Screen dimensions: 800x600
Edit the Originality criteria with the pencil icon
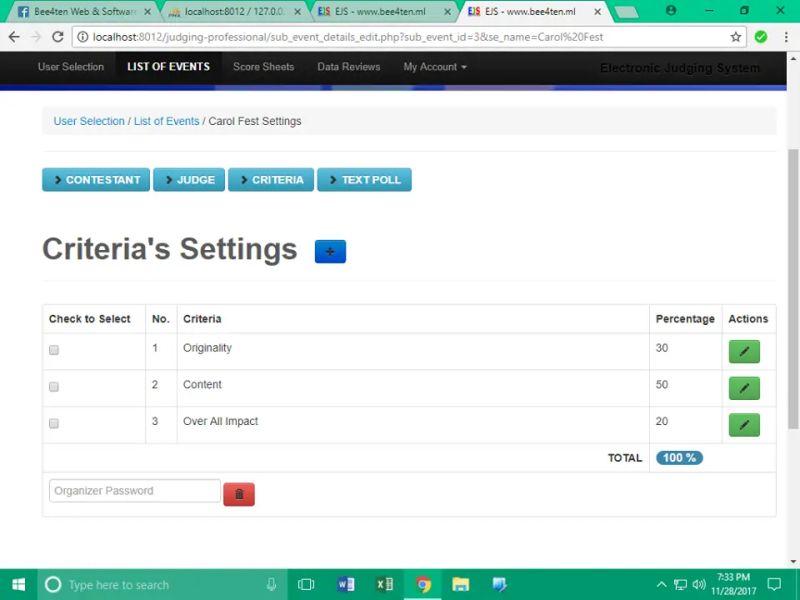pyautogui.click(x=744, y=351)
